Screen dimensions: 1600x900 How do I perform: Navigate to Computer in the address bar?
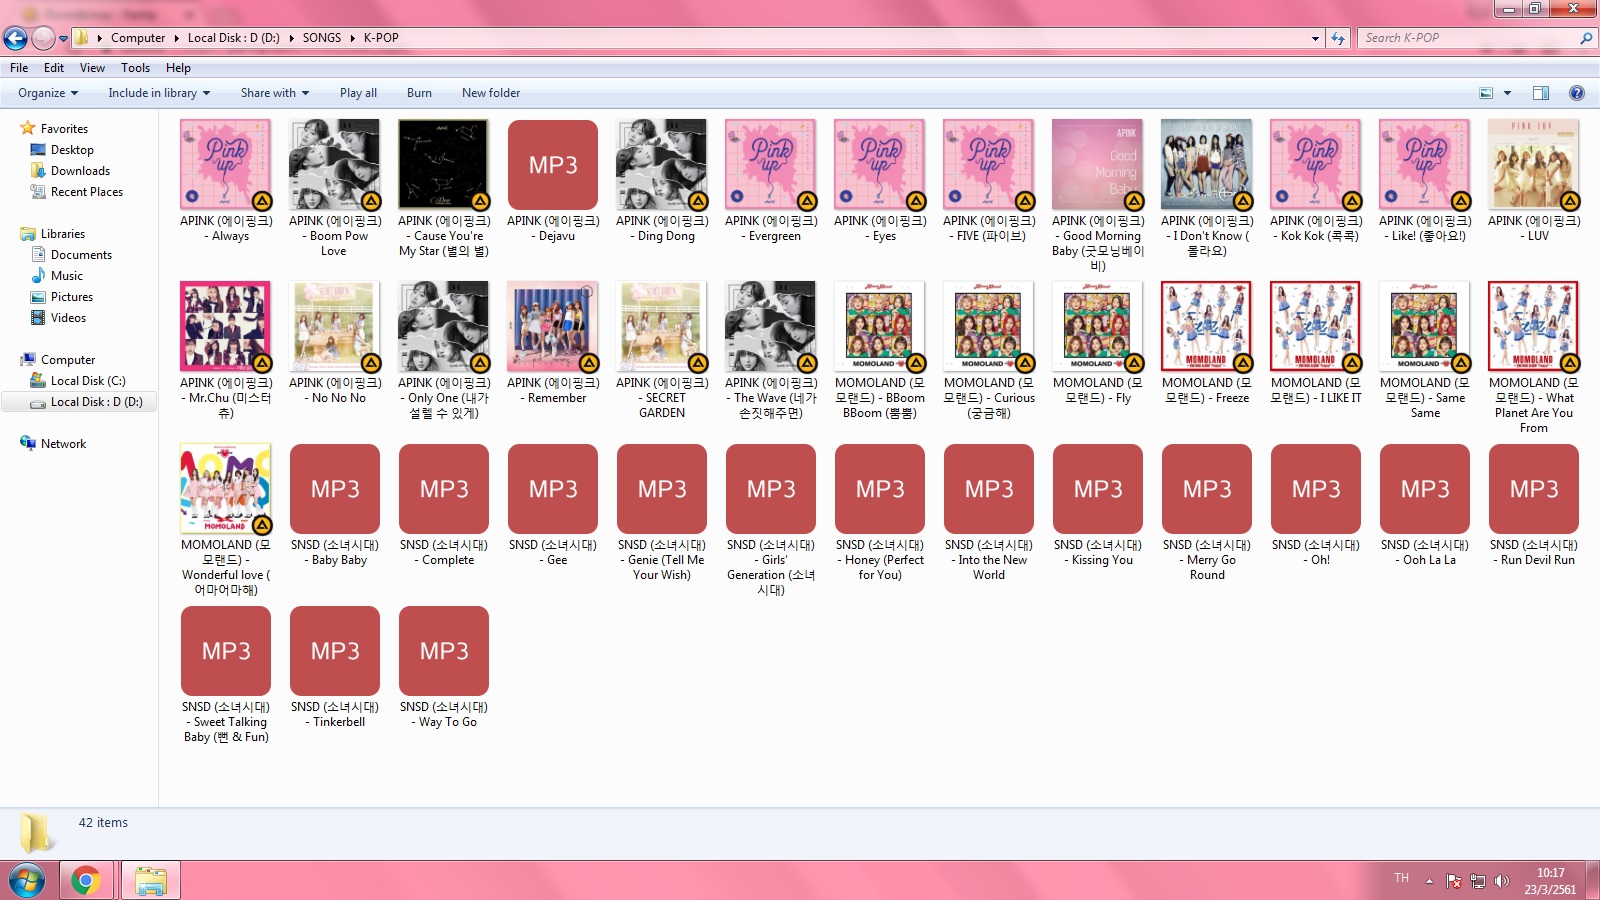pos(138,38)
